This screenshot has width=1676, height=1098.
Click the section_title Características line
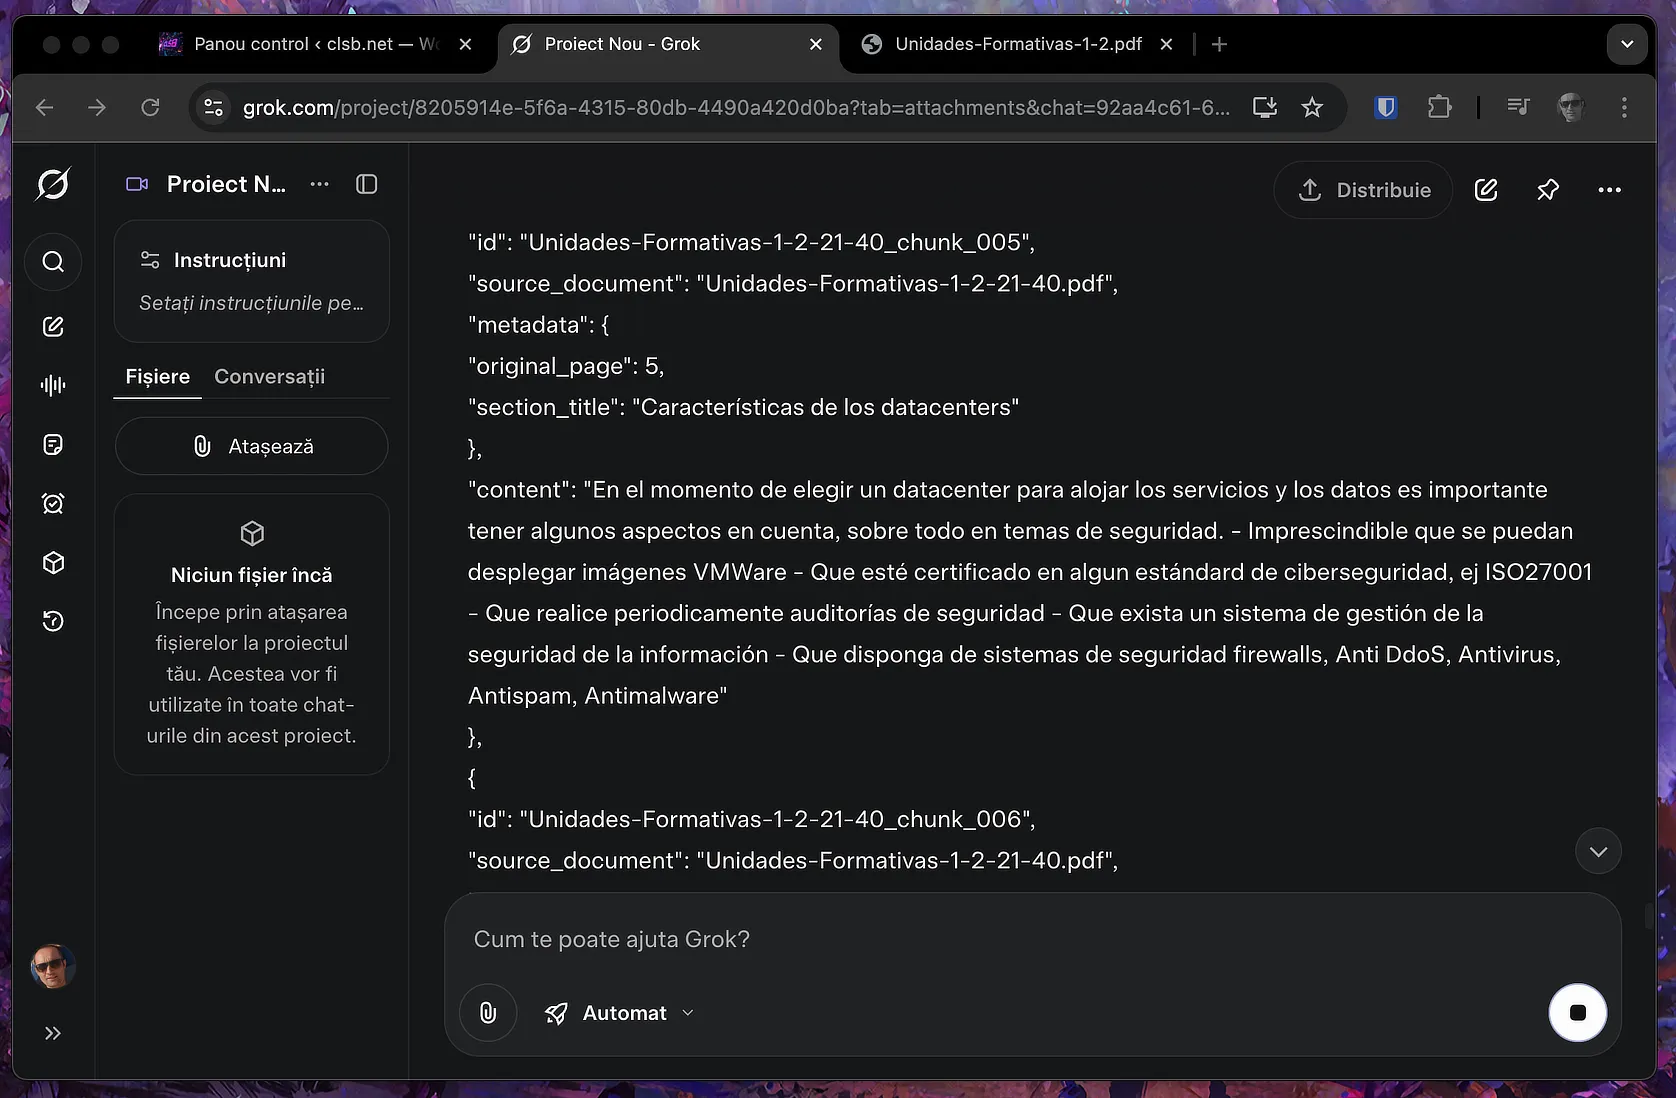pos(743,407)
